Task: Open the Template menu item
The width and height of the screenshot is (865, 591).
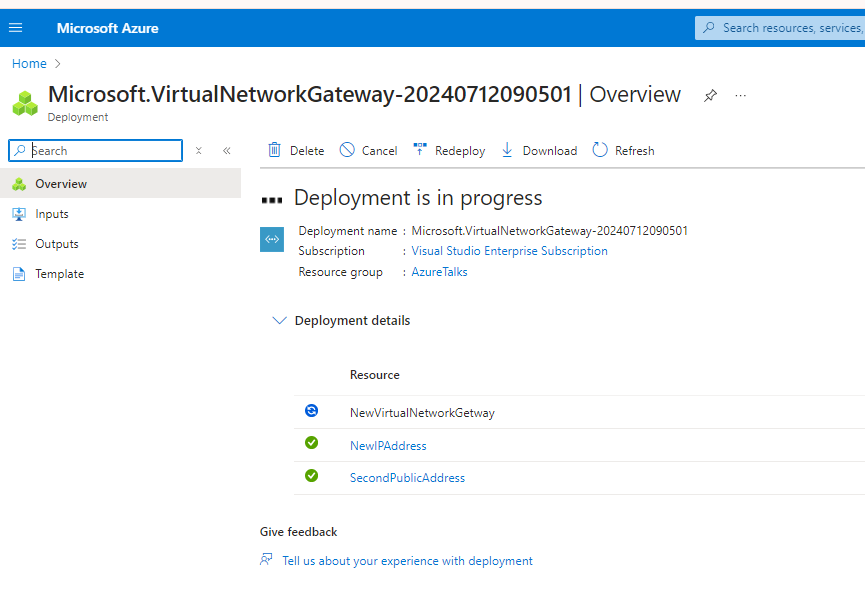Action: 120,274
